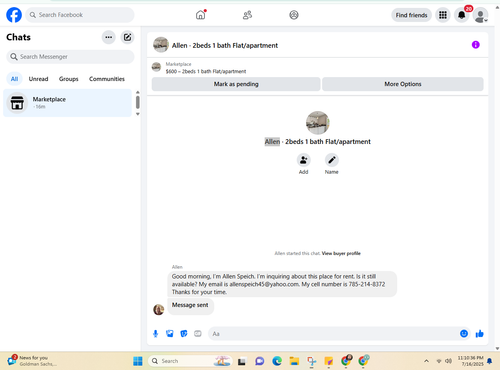Click the chat list scrollbar thumb
The width and height of the screenshot is (500, 370).
[x=138, y=102]
